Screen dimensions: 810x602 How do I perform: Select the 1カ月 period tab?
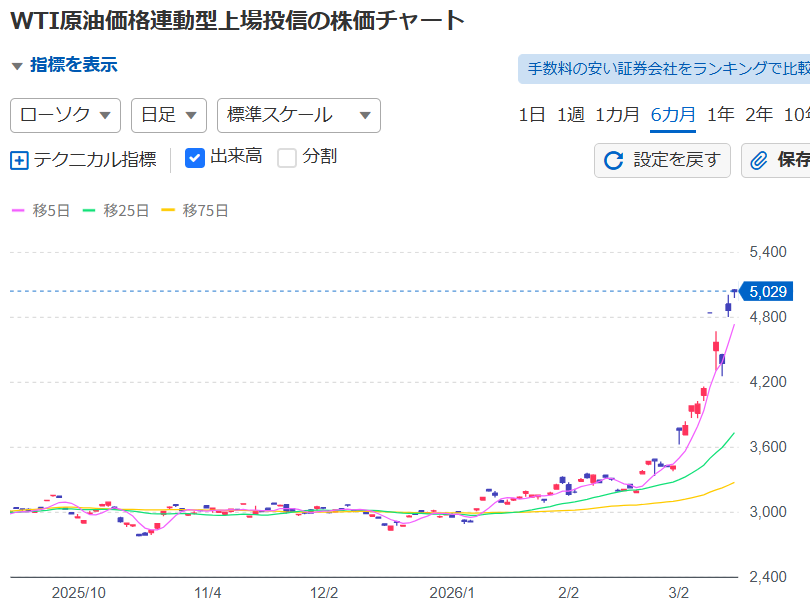[x=617, y=114]
